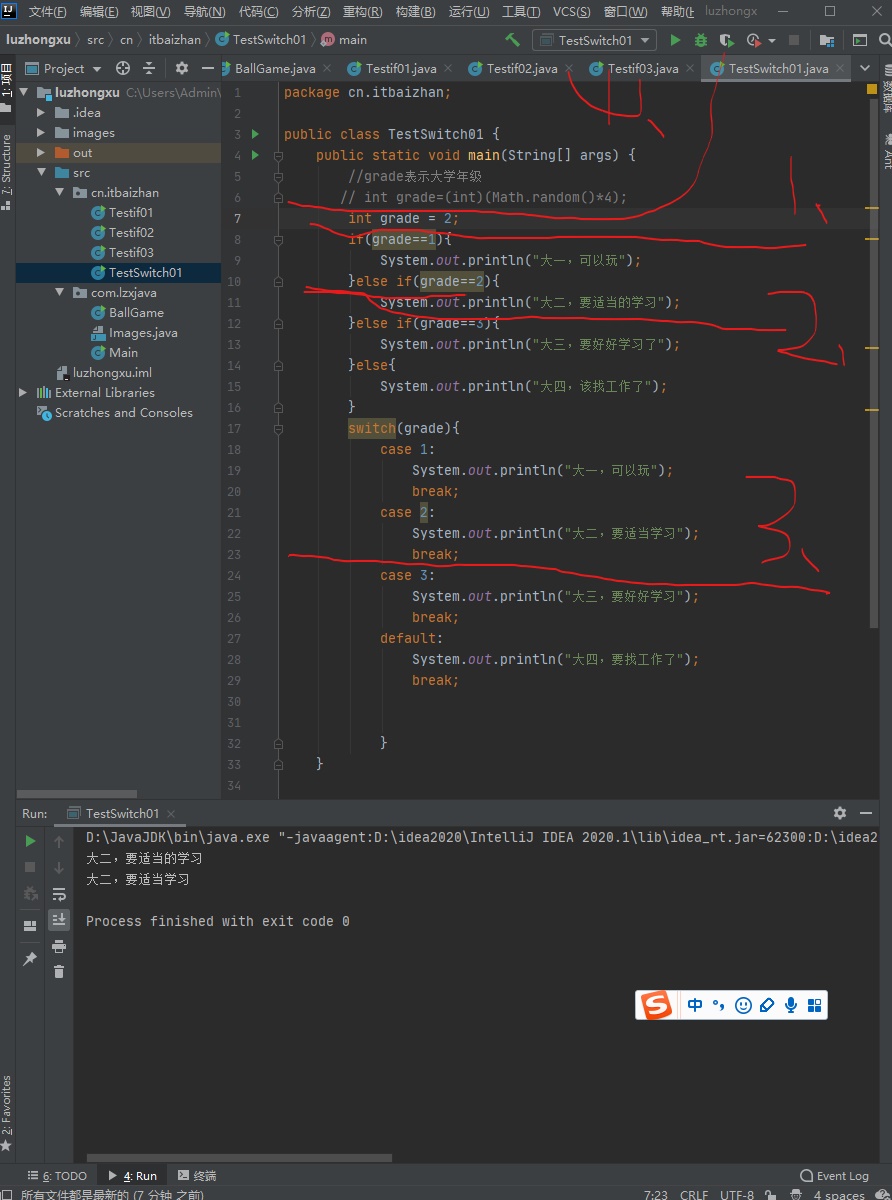Close the TestSwitch01 run tab
Screen dimensions: 892x1200
pos(171,814)
